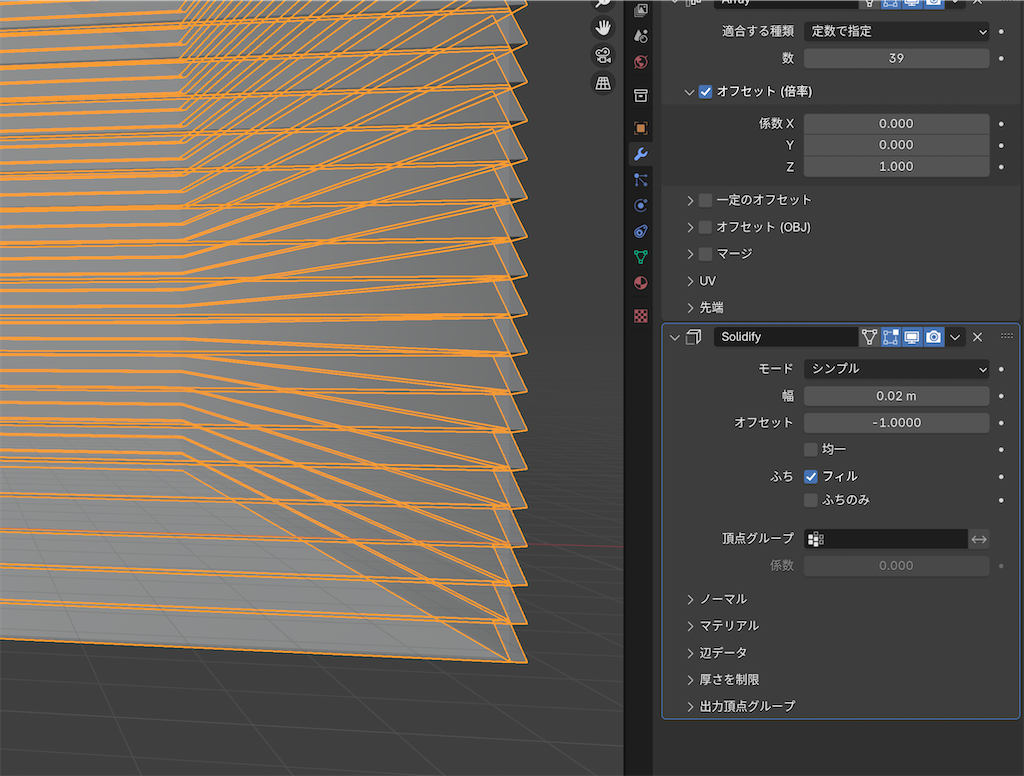Open the Object properties tab
Image resolution: width=1024 pixels, height=776 pixels.
[x=641, y=128]
